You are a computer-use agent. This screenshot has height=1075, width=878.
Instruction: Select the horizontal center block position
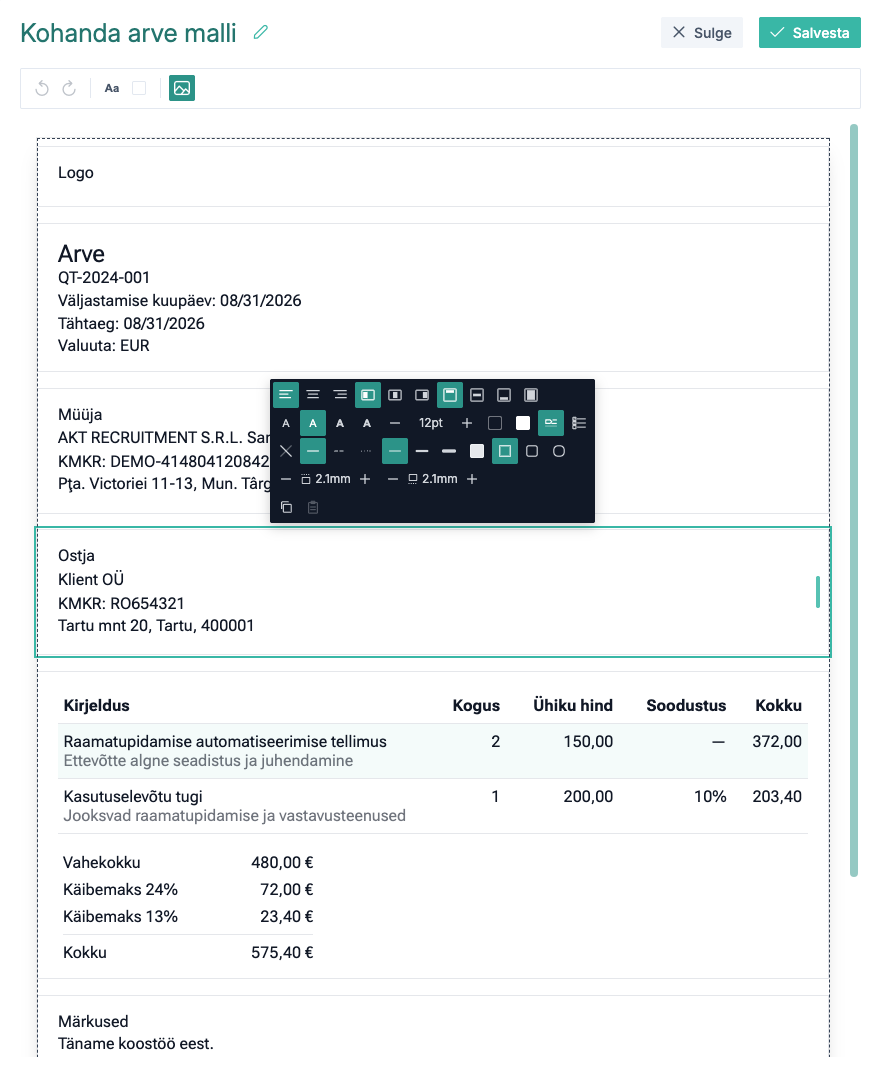pos(395,395)
